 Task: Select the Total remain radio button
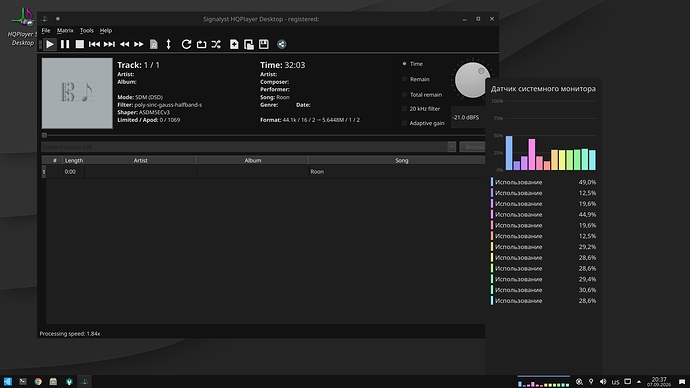(404, 95)
